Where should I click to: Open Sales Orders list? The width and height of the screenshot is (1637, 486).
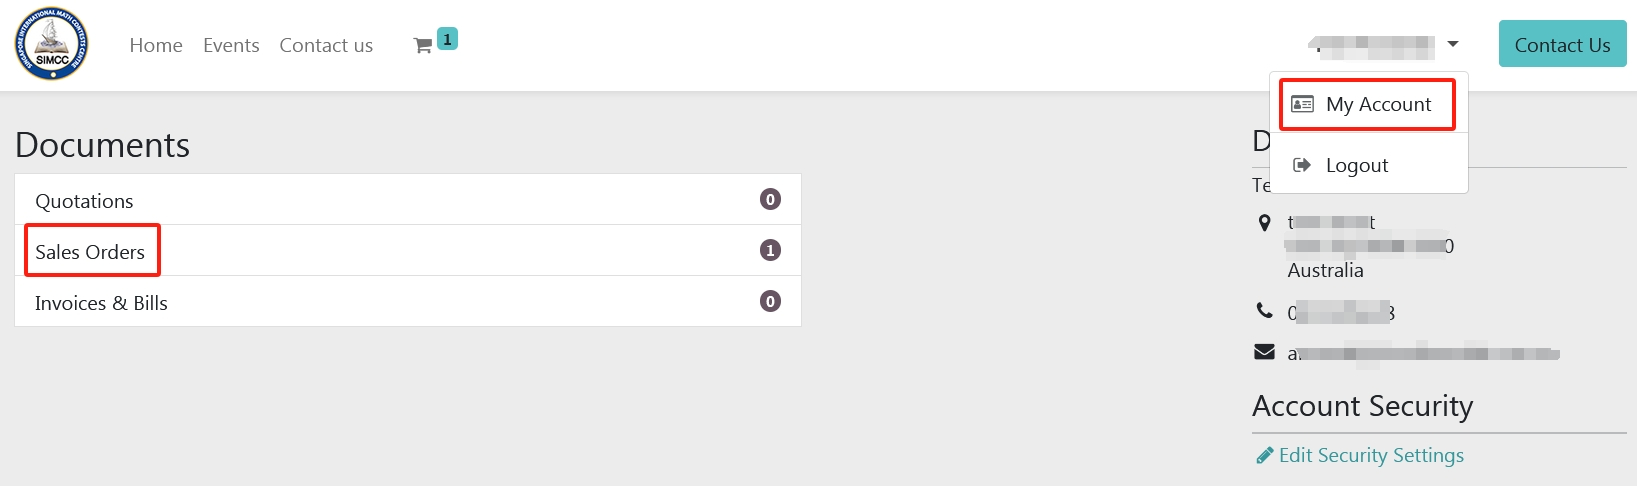click(x=408, y=251)
